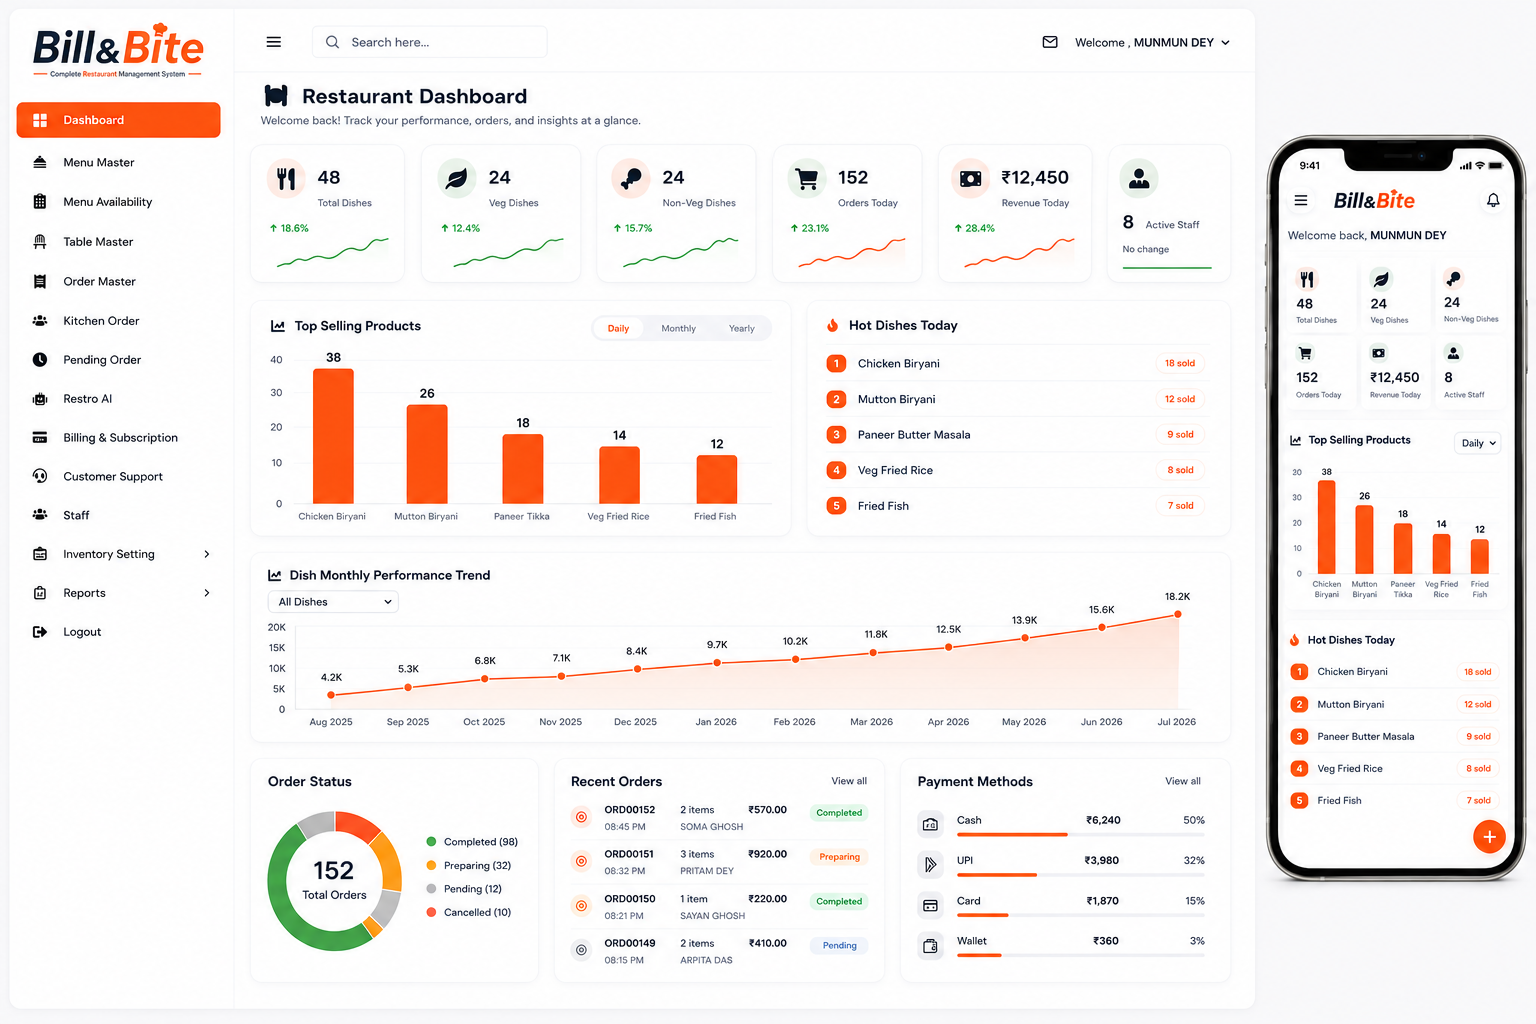Image resolution: width=1536 pixels, height=1024 pixels.
Task: Open the mail envelope icon in header
Action: (1050, 42)
